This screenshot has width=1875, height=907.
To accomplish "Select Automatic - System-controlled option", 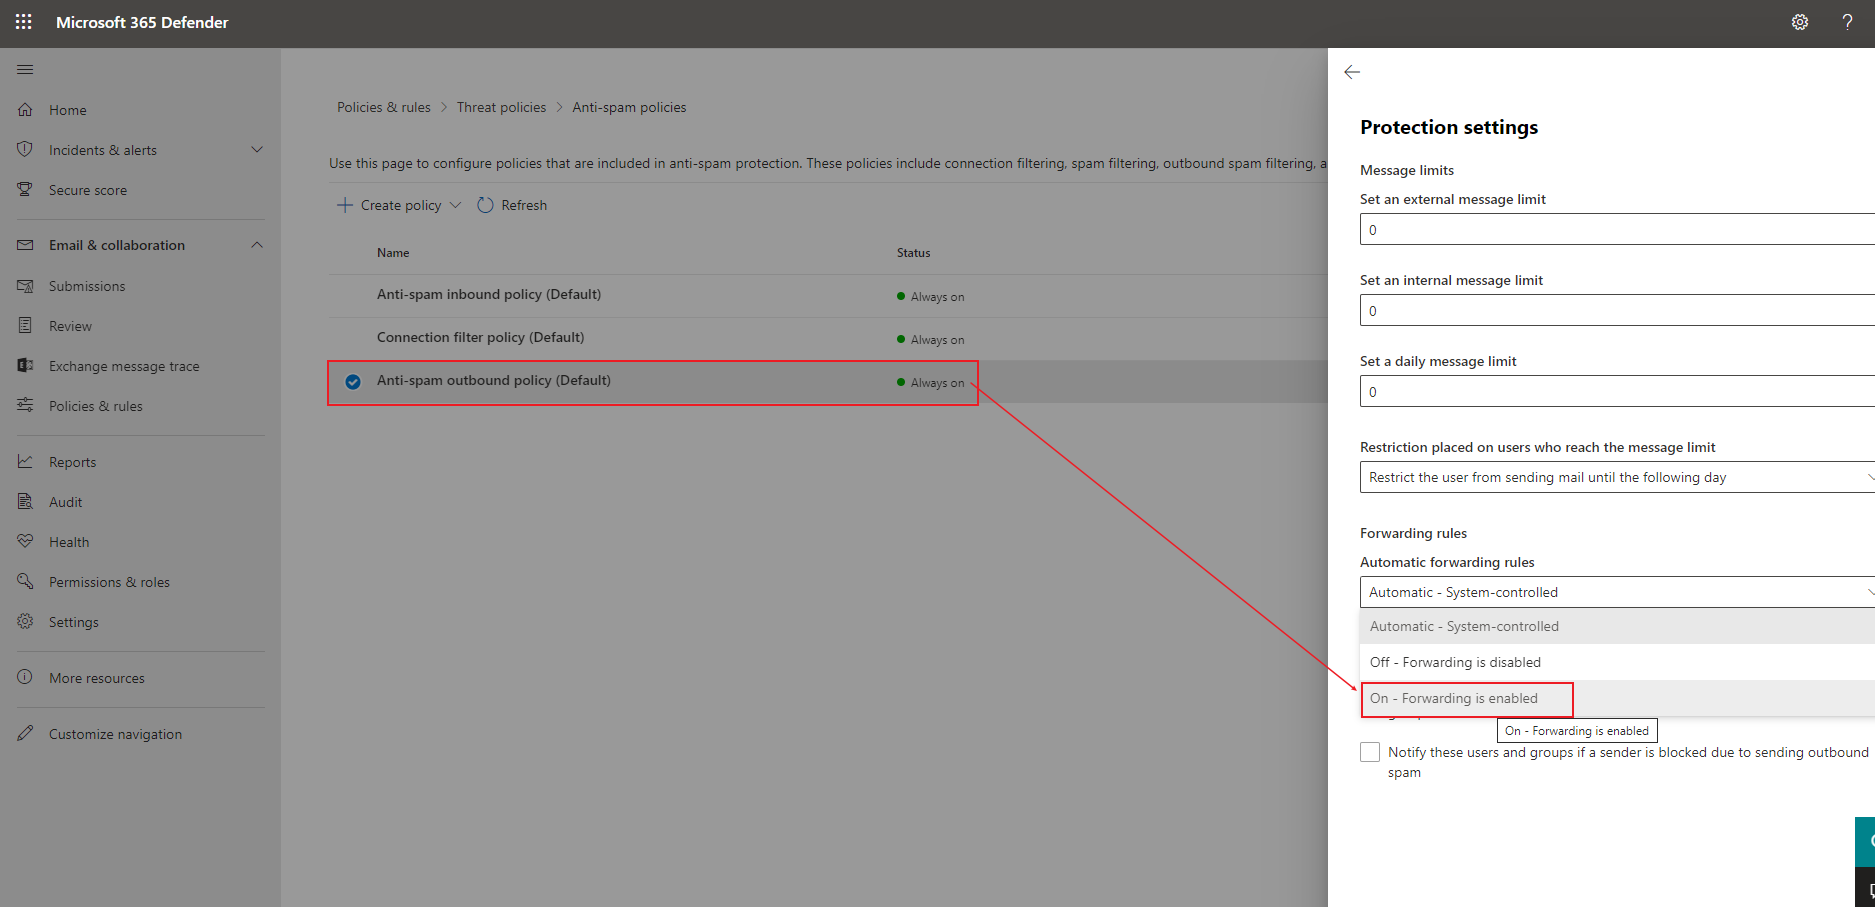I will pyautogui.click(x=1617, y=626).
